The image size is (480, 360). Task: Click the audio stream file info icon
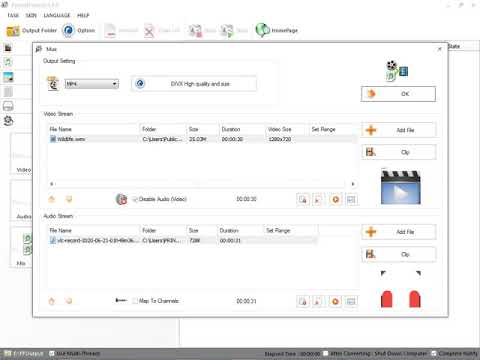tap(303, 301)
